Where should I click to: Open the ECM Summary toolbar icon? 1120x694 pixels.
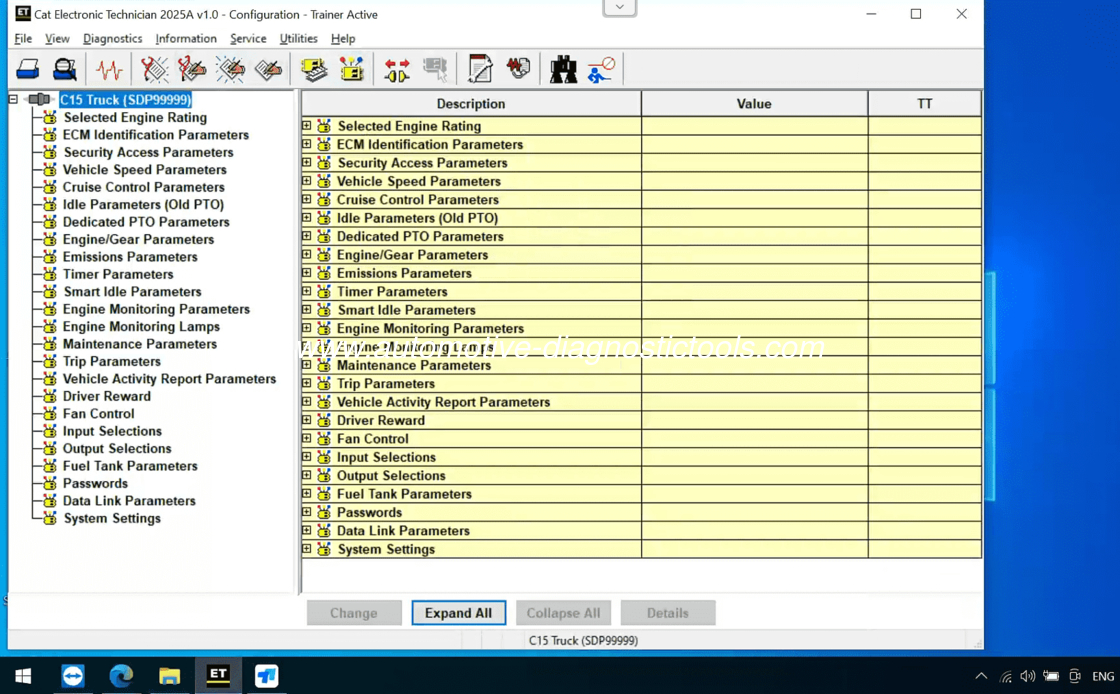coord(314,69)
